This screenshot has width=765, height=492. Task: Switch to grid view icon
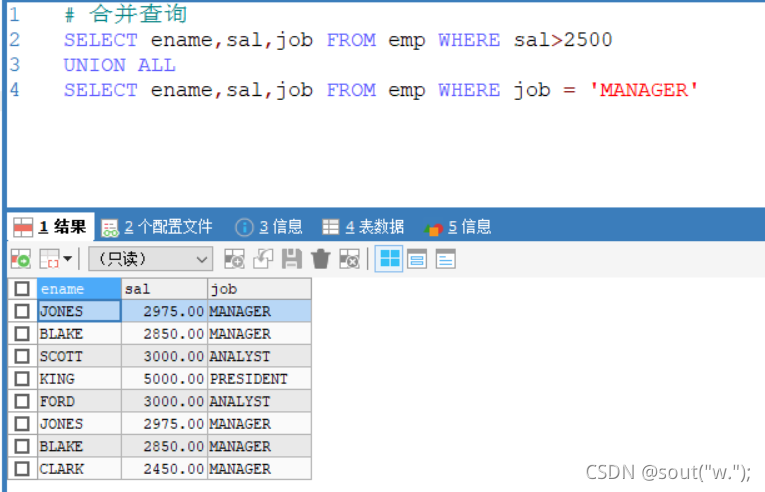389,259
